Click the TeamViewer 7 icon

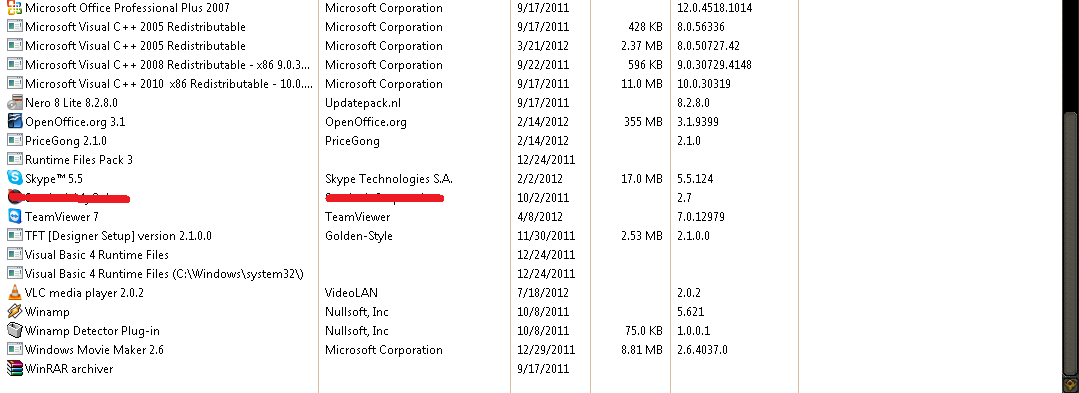14,216
